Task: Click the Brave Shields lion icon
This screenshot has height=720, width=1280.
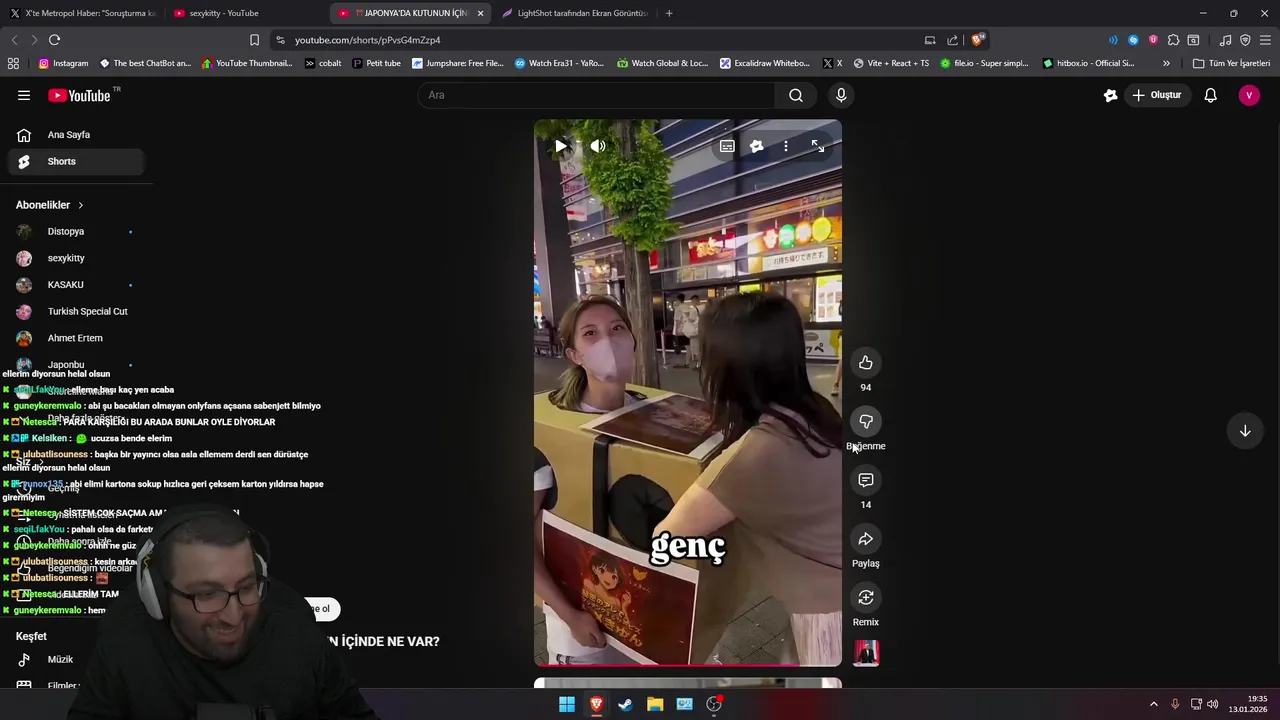Action: click(977, 40)
